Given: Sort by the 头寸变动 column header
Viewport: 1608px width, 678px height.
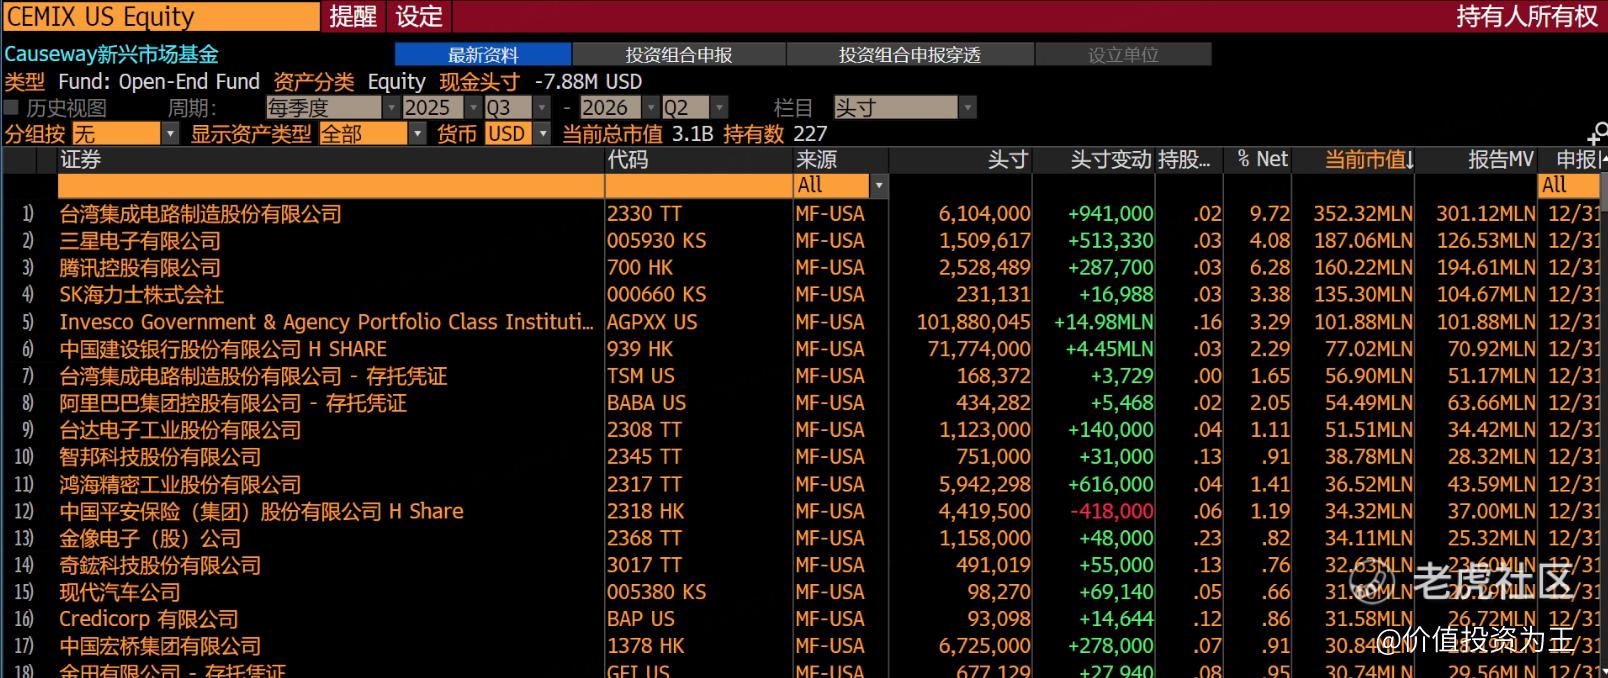Looking at the screenshot, I should coord(1110,159).
